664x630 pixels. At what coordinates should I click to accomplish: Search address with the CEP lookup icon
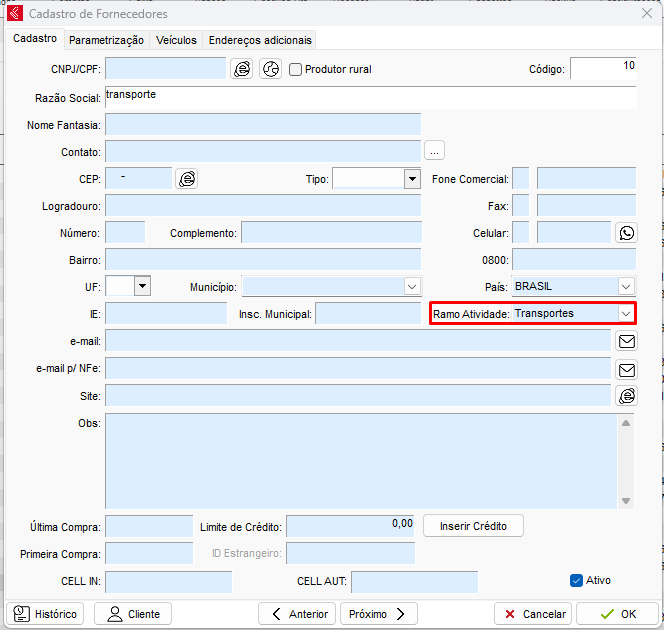(187, 179)
